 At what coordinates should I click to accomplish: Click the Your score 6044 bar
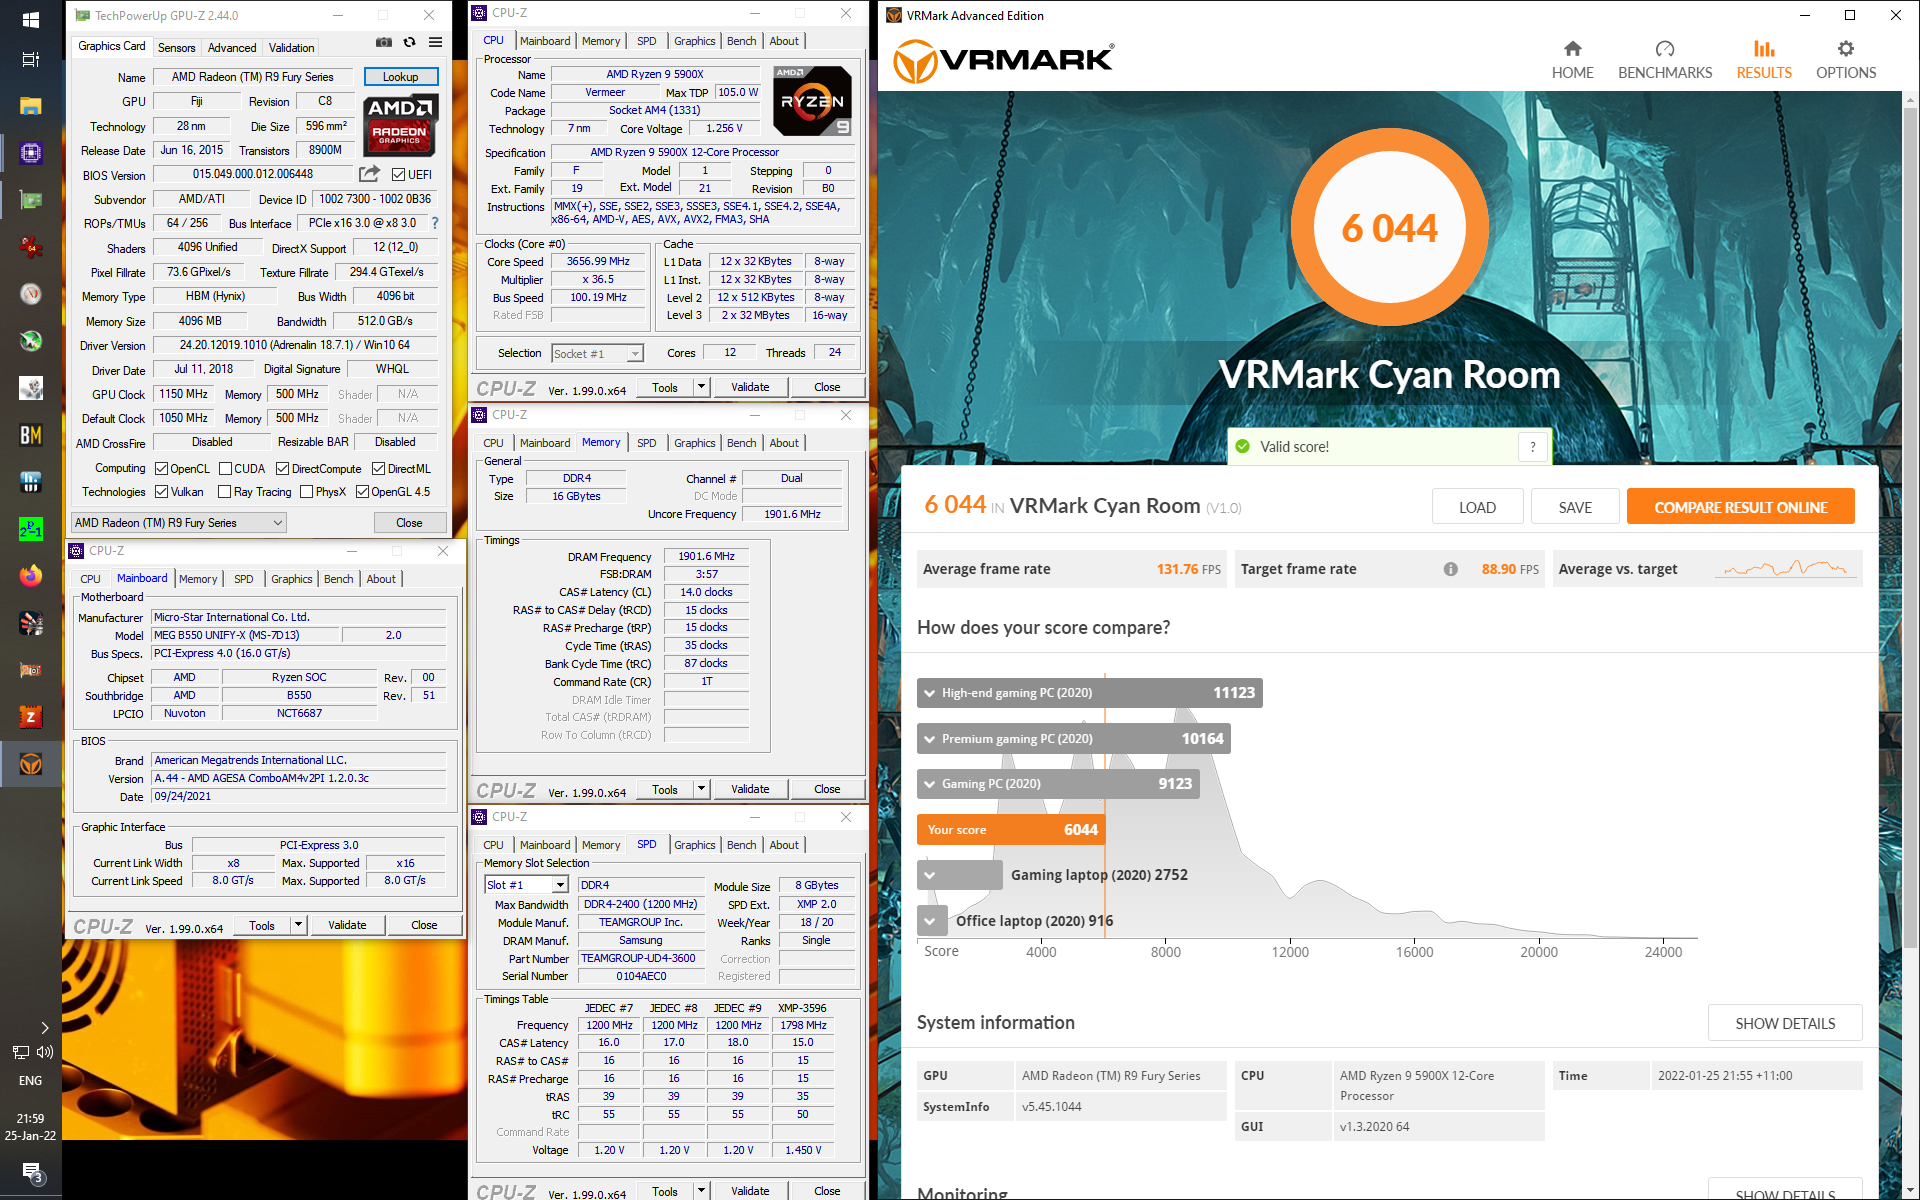[x=1010, y=830]
